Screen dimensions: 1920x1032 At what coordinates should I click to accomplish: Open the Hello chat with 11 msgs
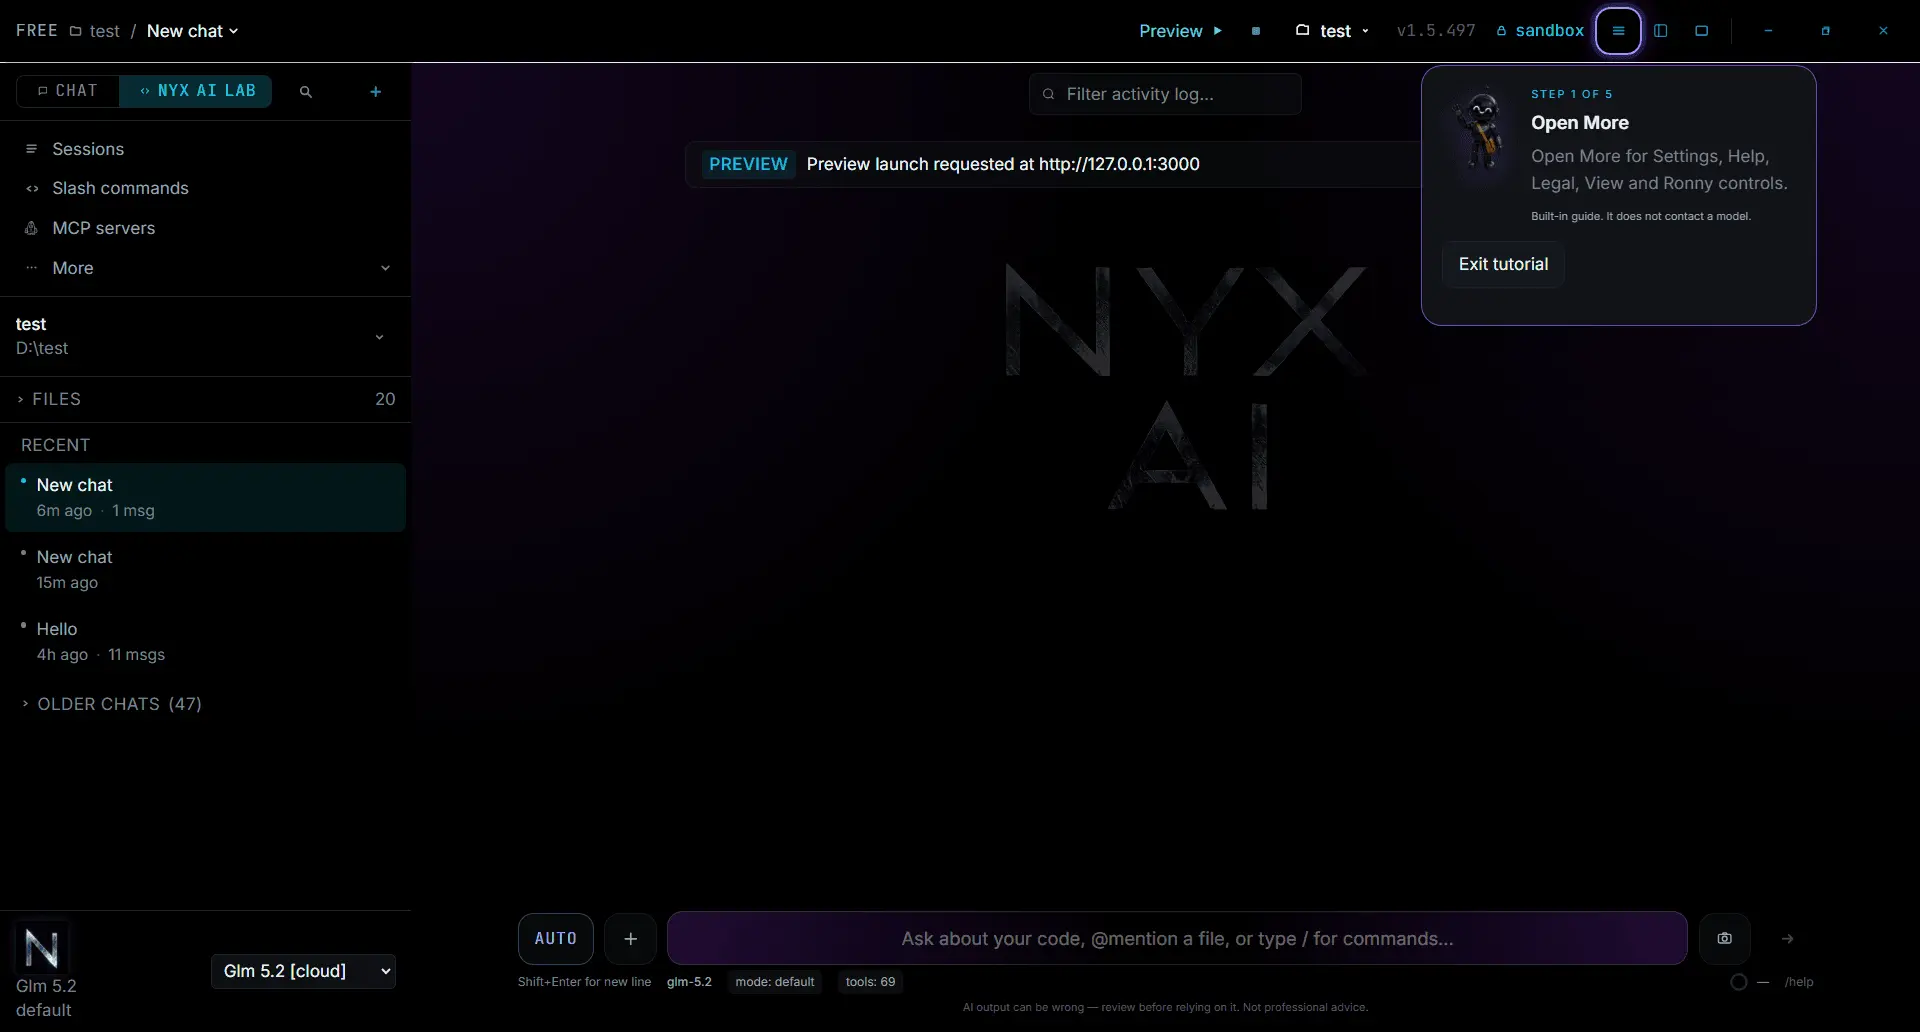(205, 641)
